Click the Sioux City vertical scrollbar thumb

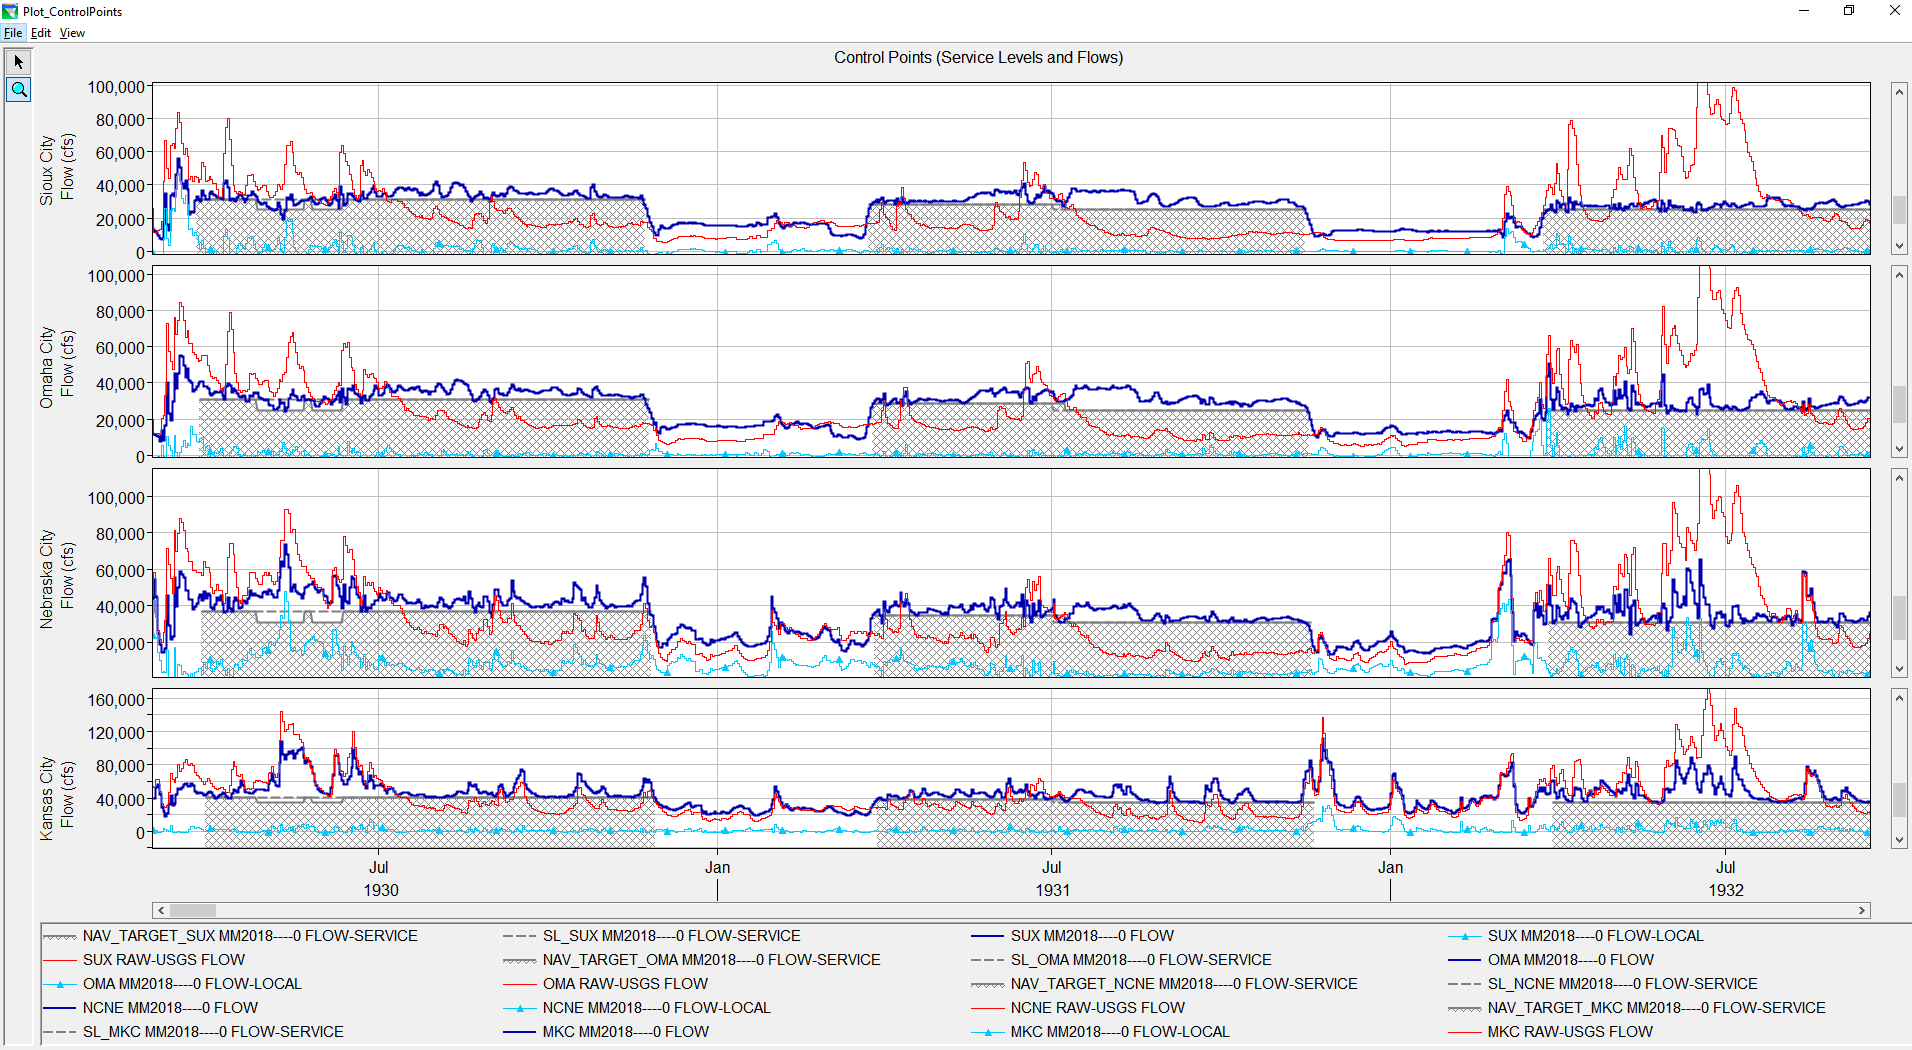pos(1898,209)
